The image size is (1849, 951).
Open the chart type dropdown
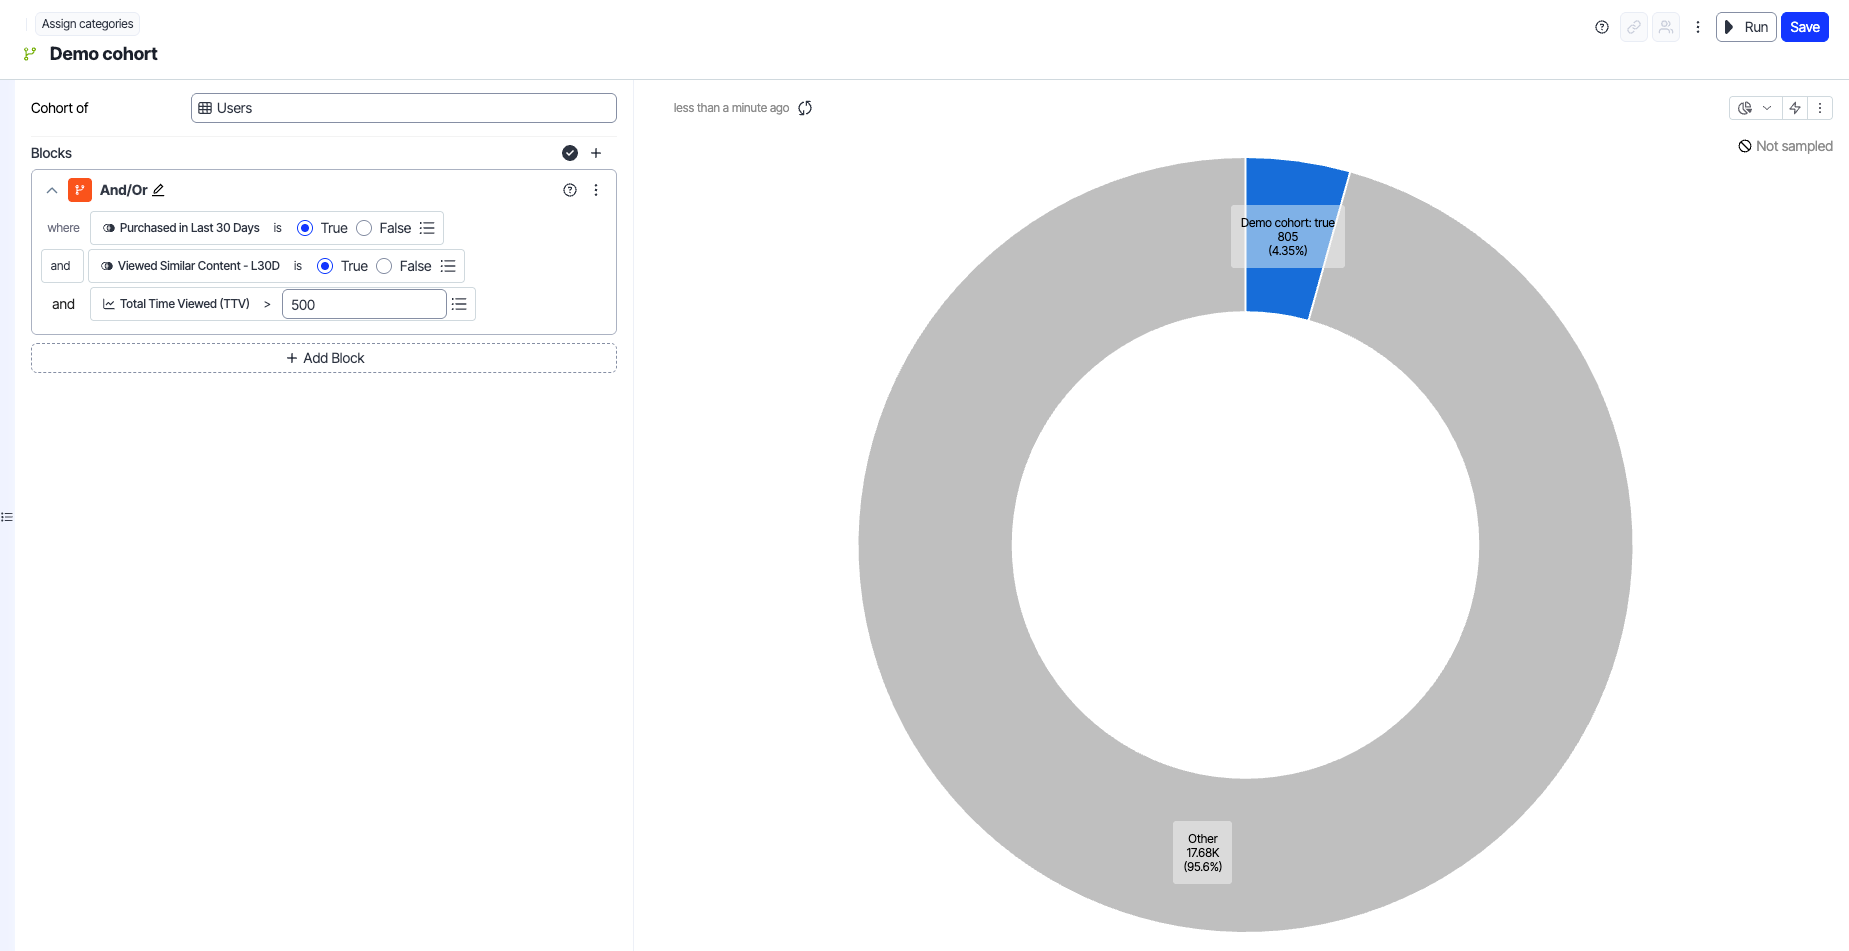click(1755, 108)
